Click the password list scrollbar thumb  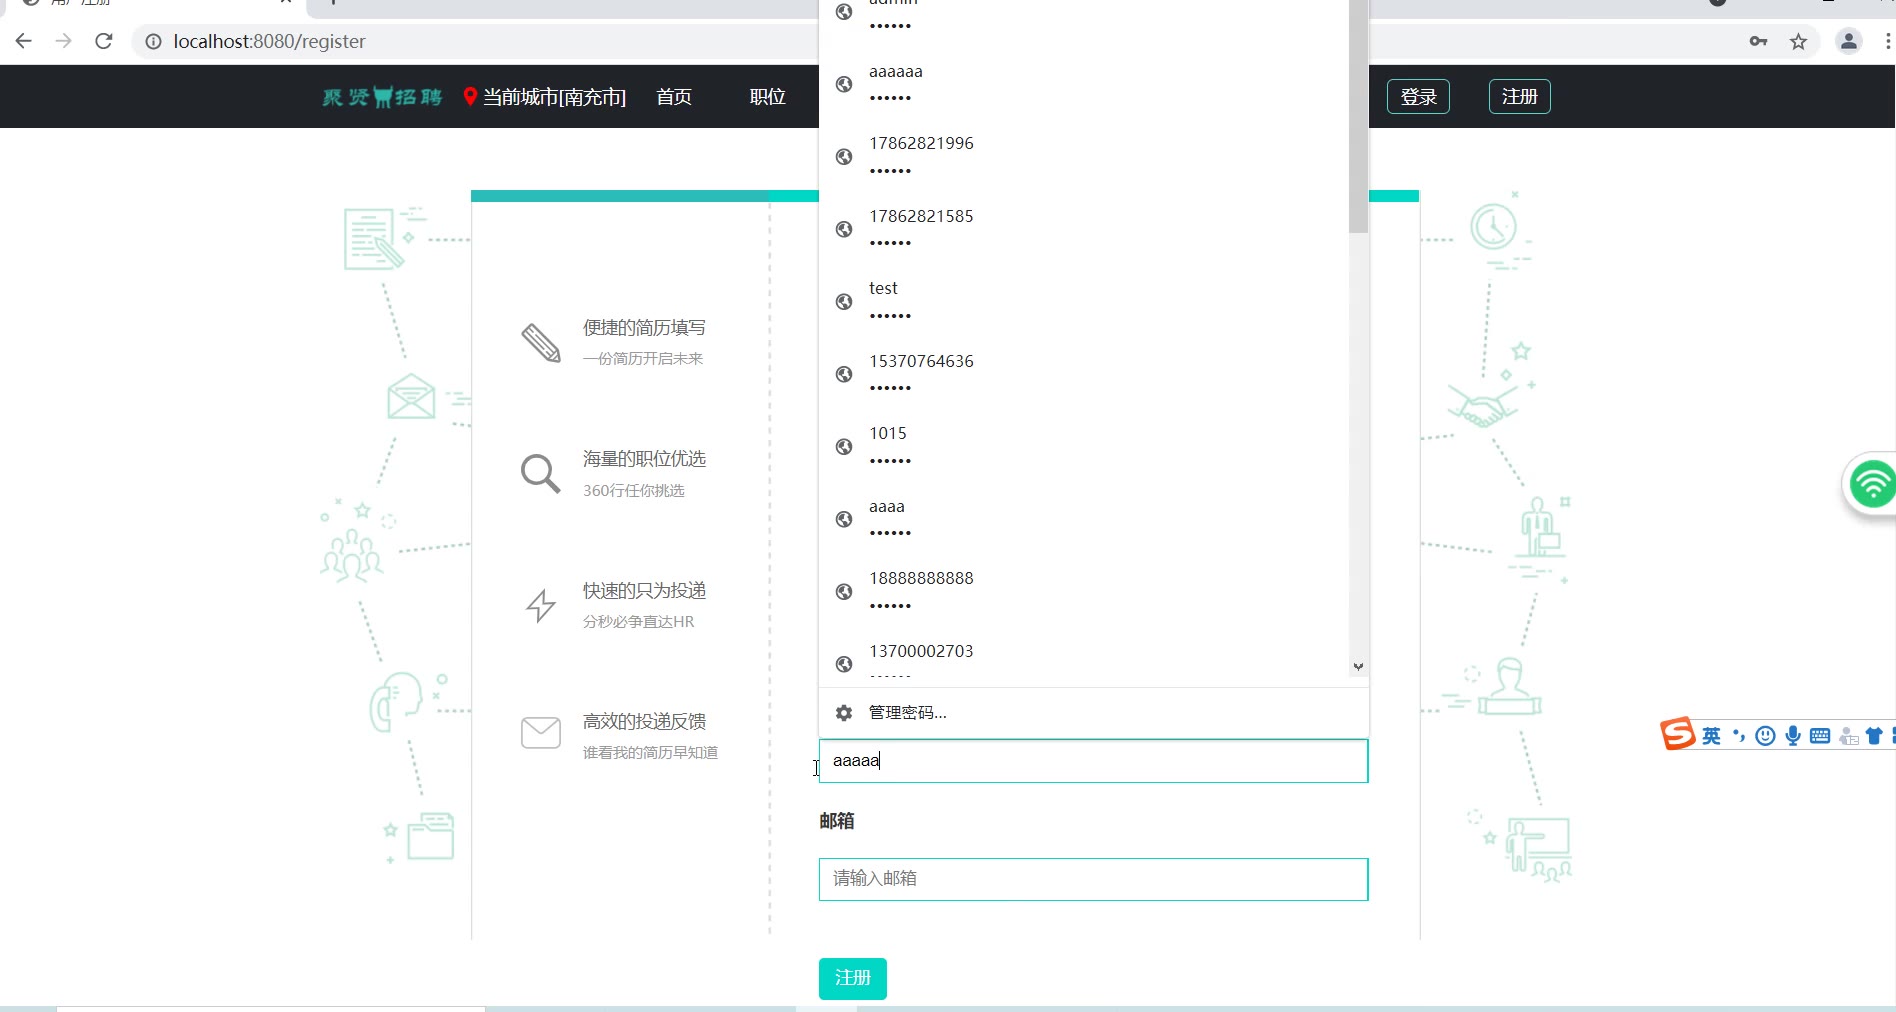click(x=1358, y=115)
